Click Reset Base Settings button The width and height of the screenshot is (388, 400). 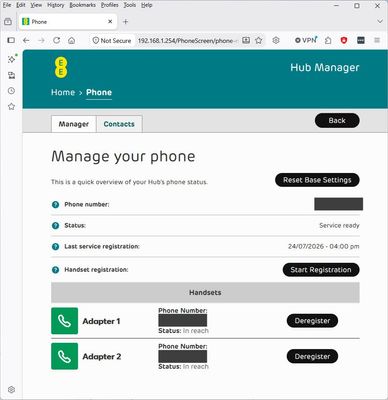coord(317,180)
